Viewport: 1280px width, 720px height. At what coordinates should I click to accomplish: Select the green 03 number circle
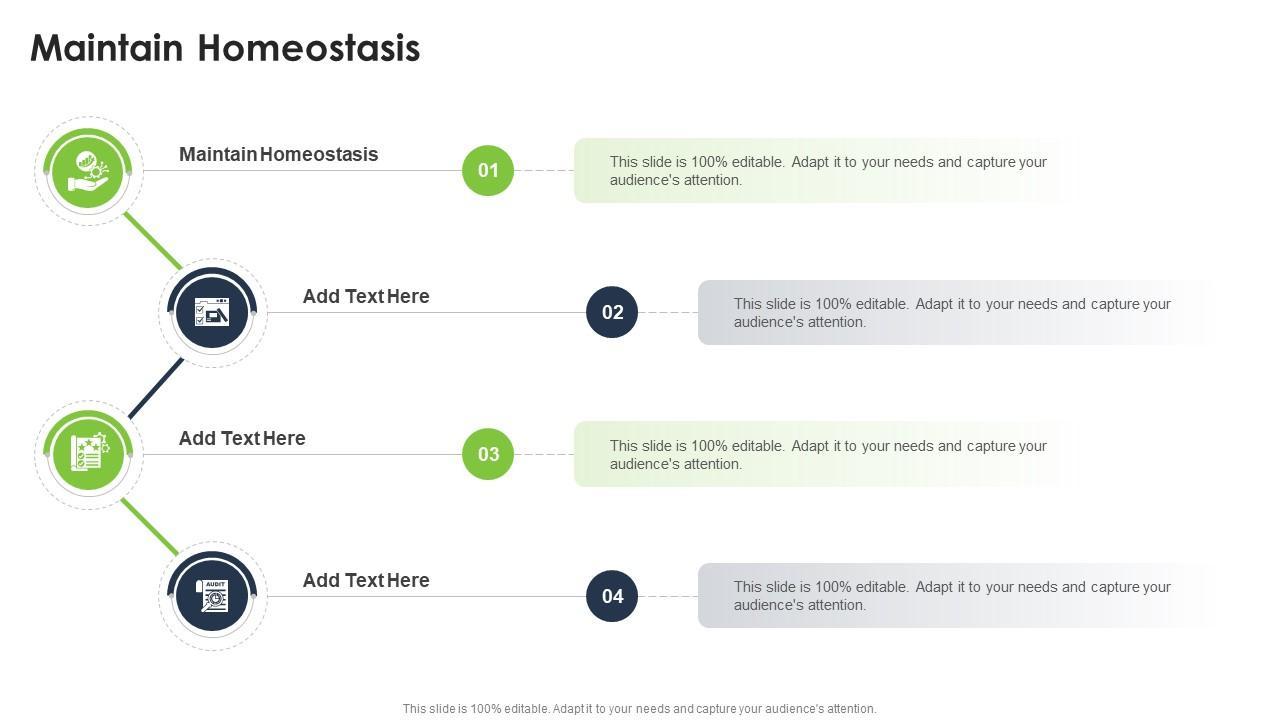click(x=488, y=455)
